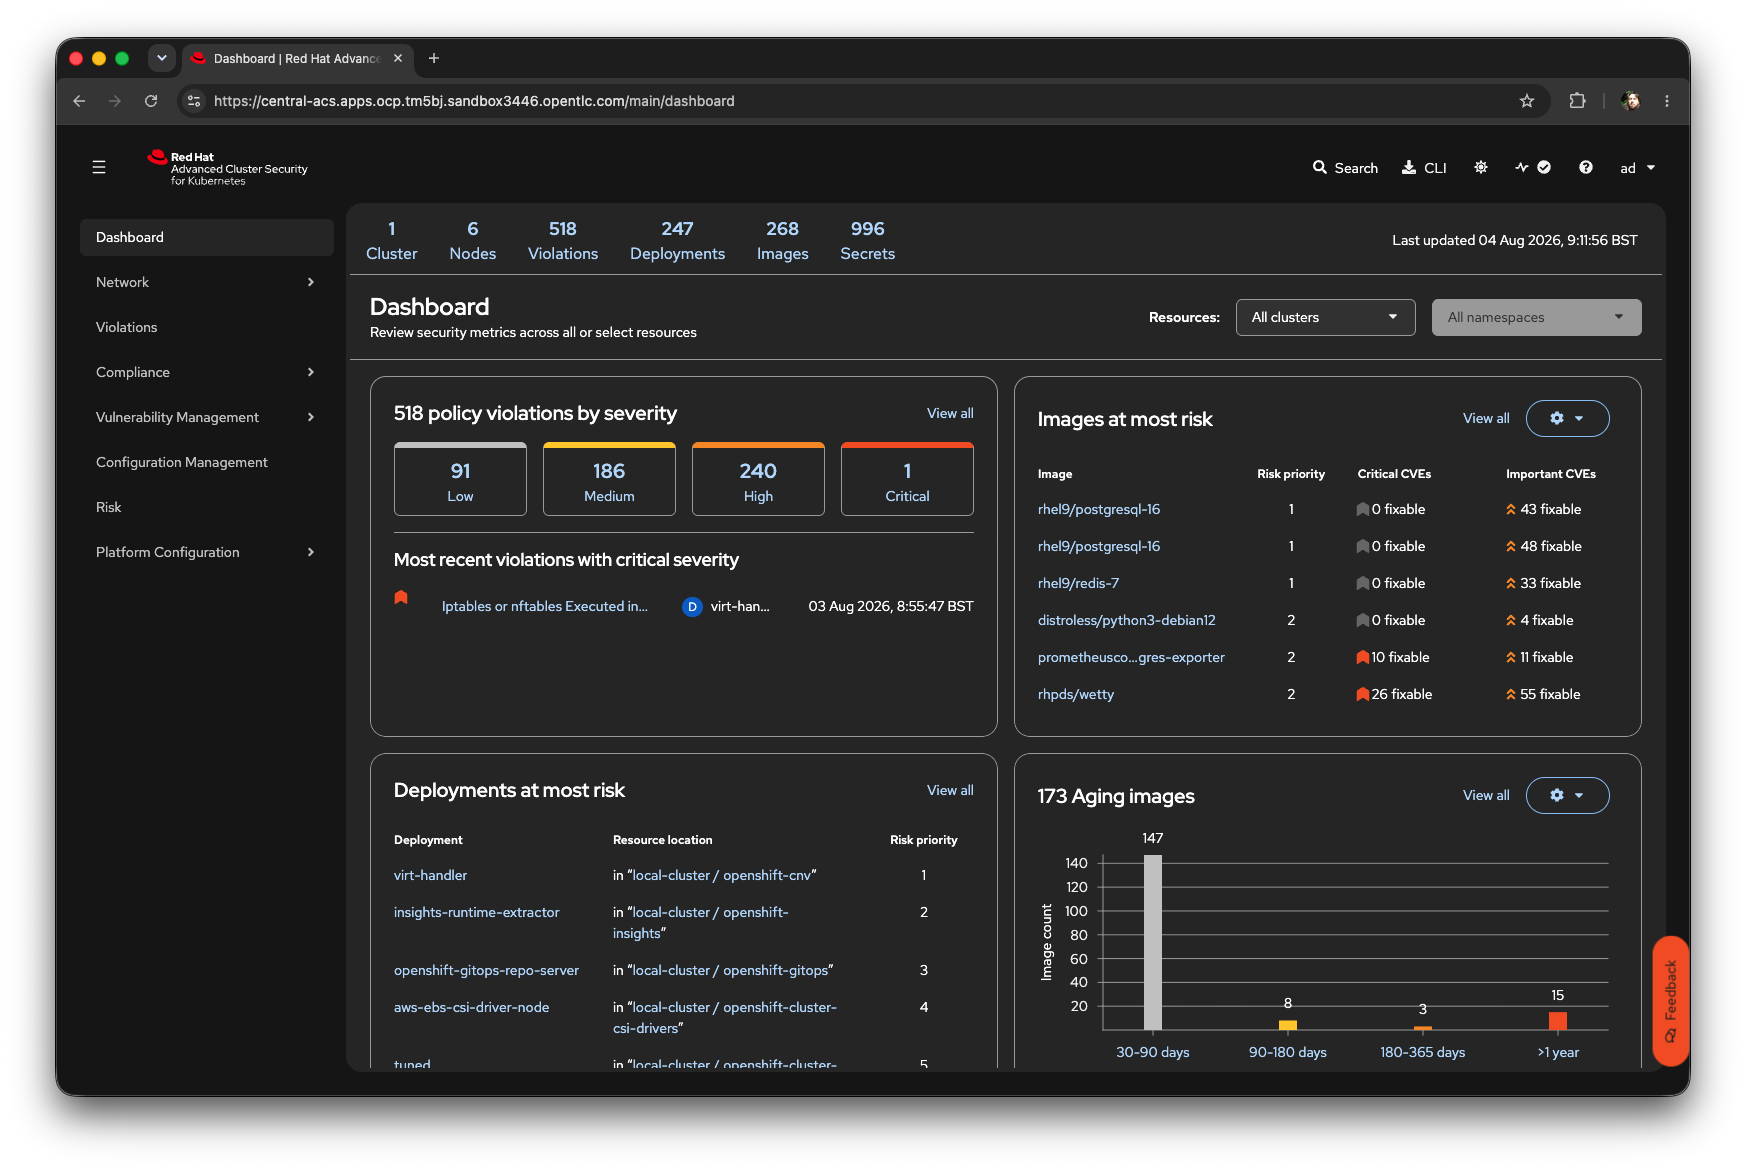
Task: Open the rhpds/wetty image link
Action: tap(1076, 694)
